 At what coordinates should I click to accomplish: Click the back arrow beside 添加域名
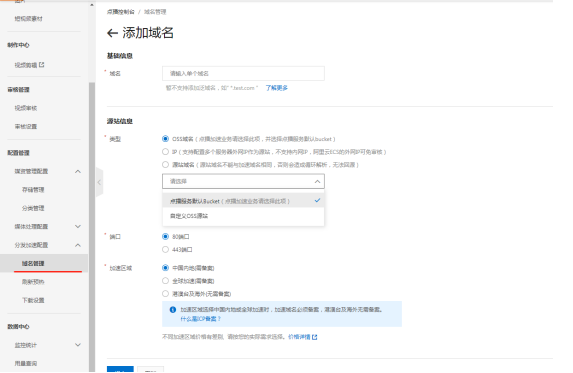[112, 33]
